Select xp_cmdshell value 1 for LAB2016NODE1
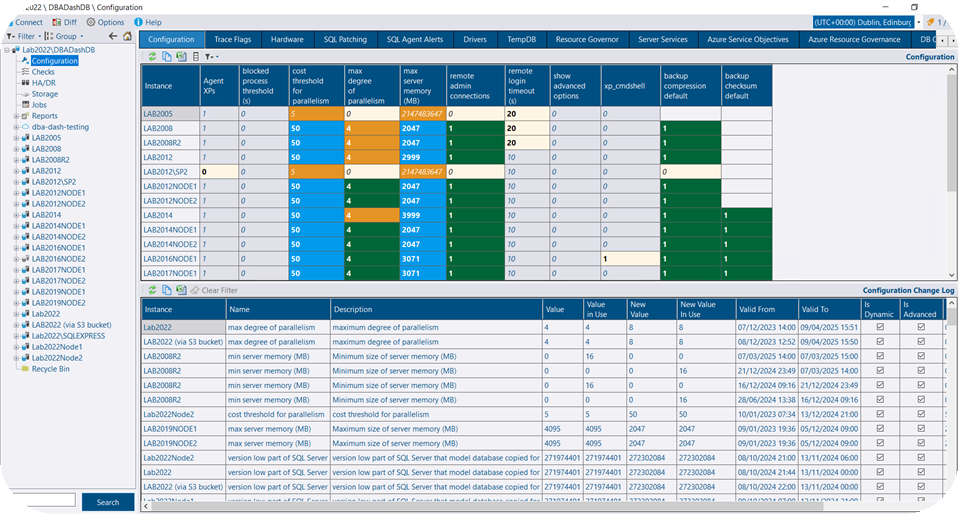960x515 pixels. click(x=630, y=259)
